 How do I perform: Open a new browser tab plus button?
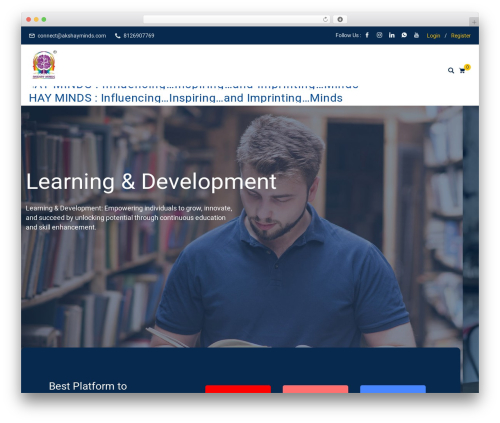pyautogui.click(x=474, y=22)
